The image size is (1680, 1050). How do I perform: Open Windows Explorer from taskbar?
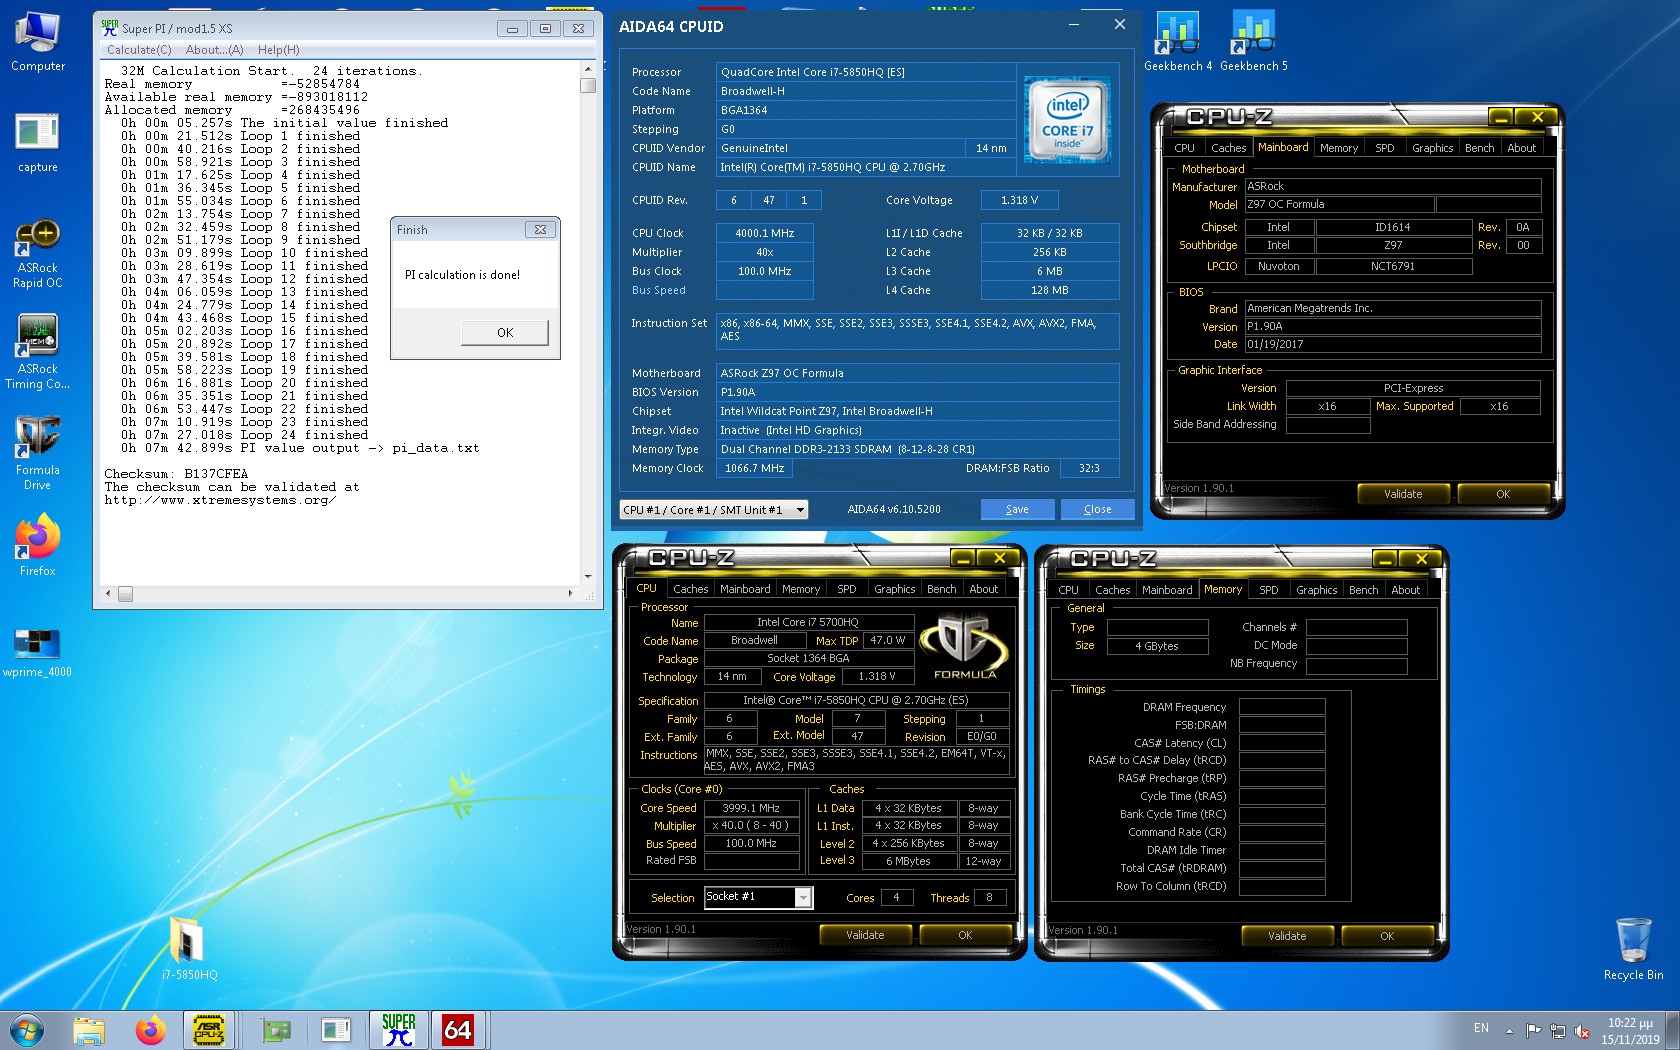tap(89, 1030)
